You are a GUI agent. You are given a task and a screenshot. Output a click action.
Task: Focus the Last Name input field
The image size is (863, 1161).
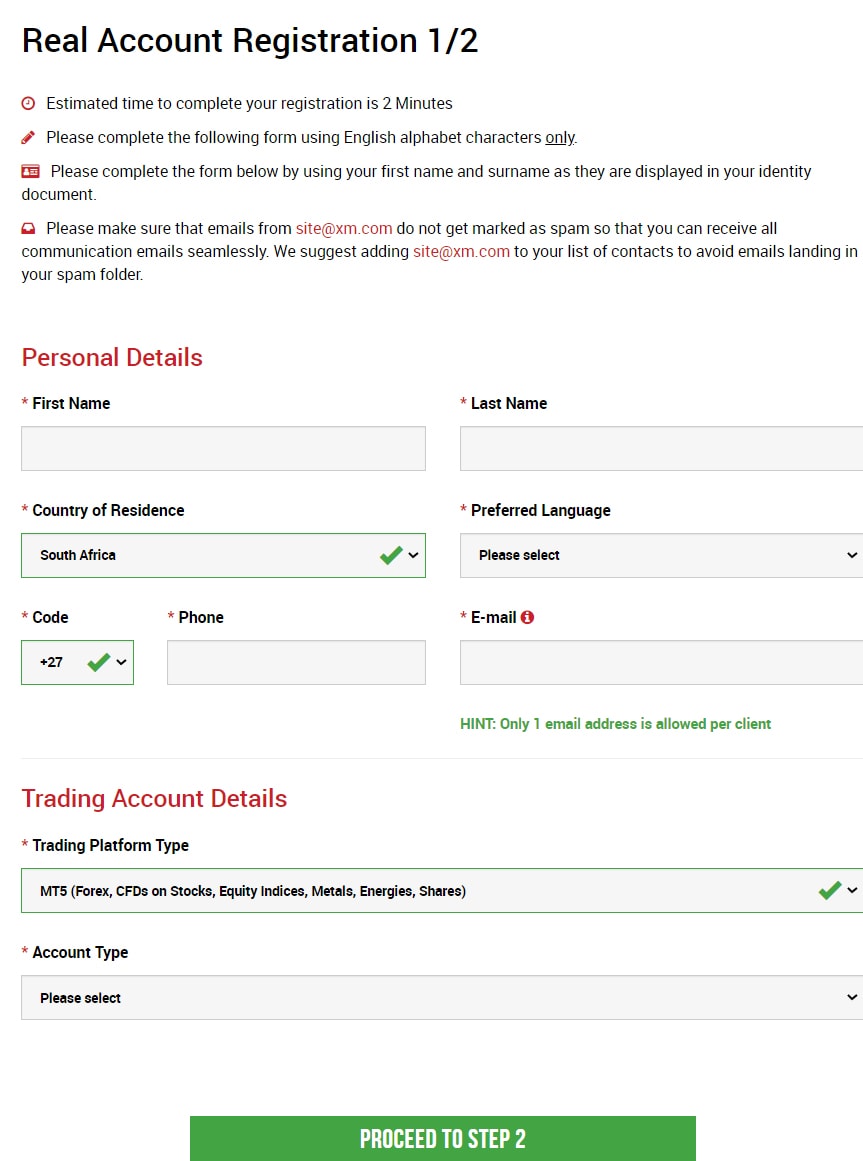[x=660, y=448]
